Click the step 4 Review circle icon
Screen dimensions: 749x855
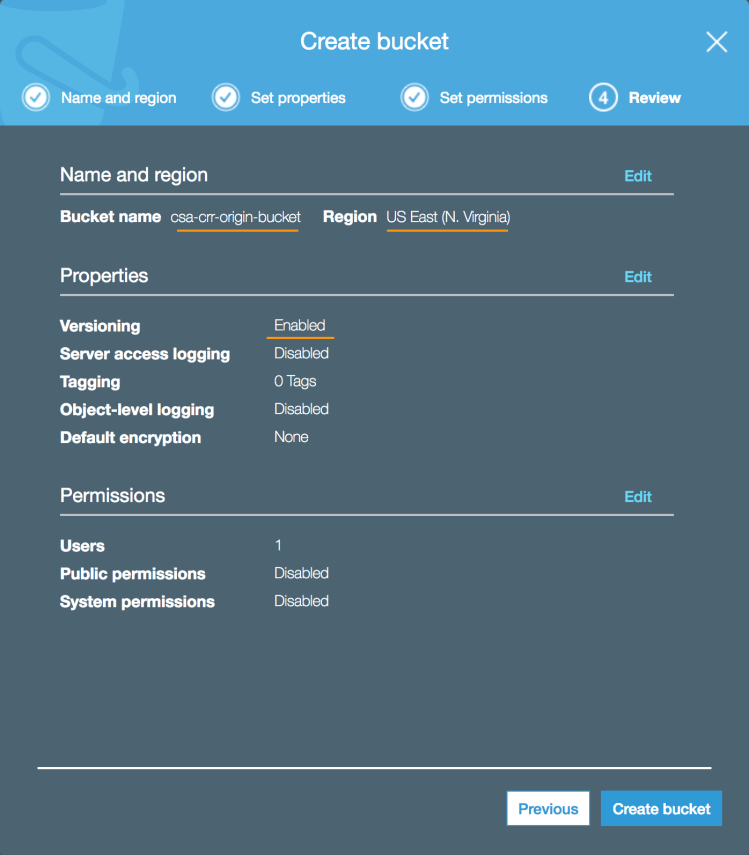[603, 98]
